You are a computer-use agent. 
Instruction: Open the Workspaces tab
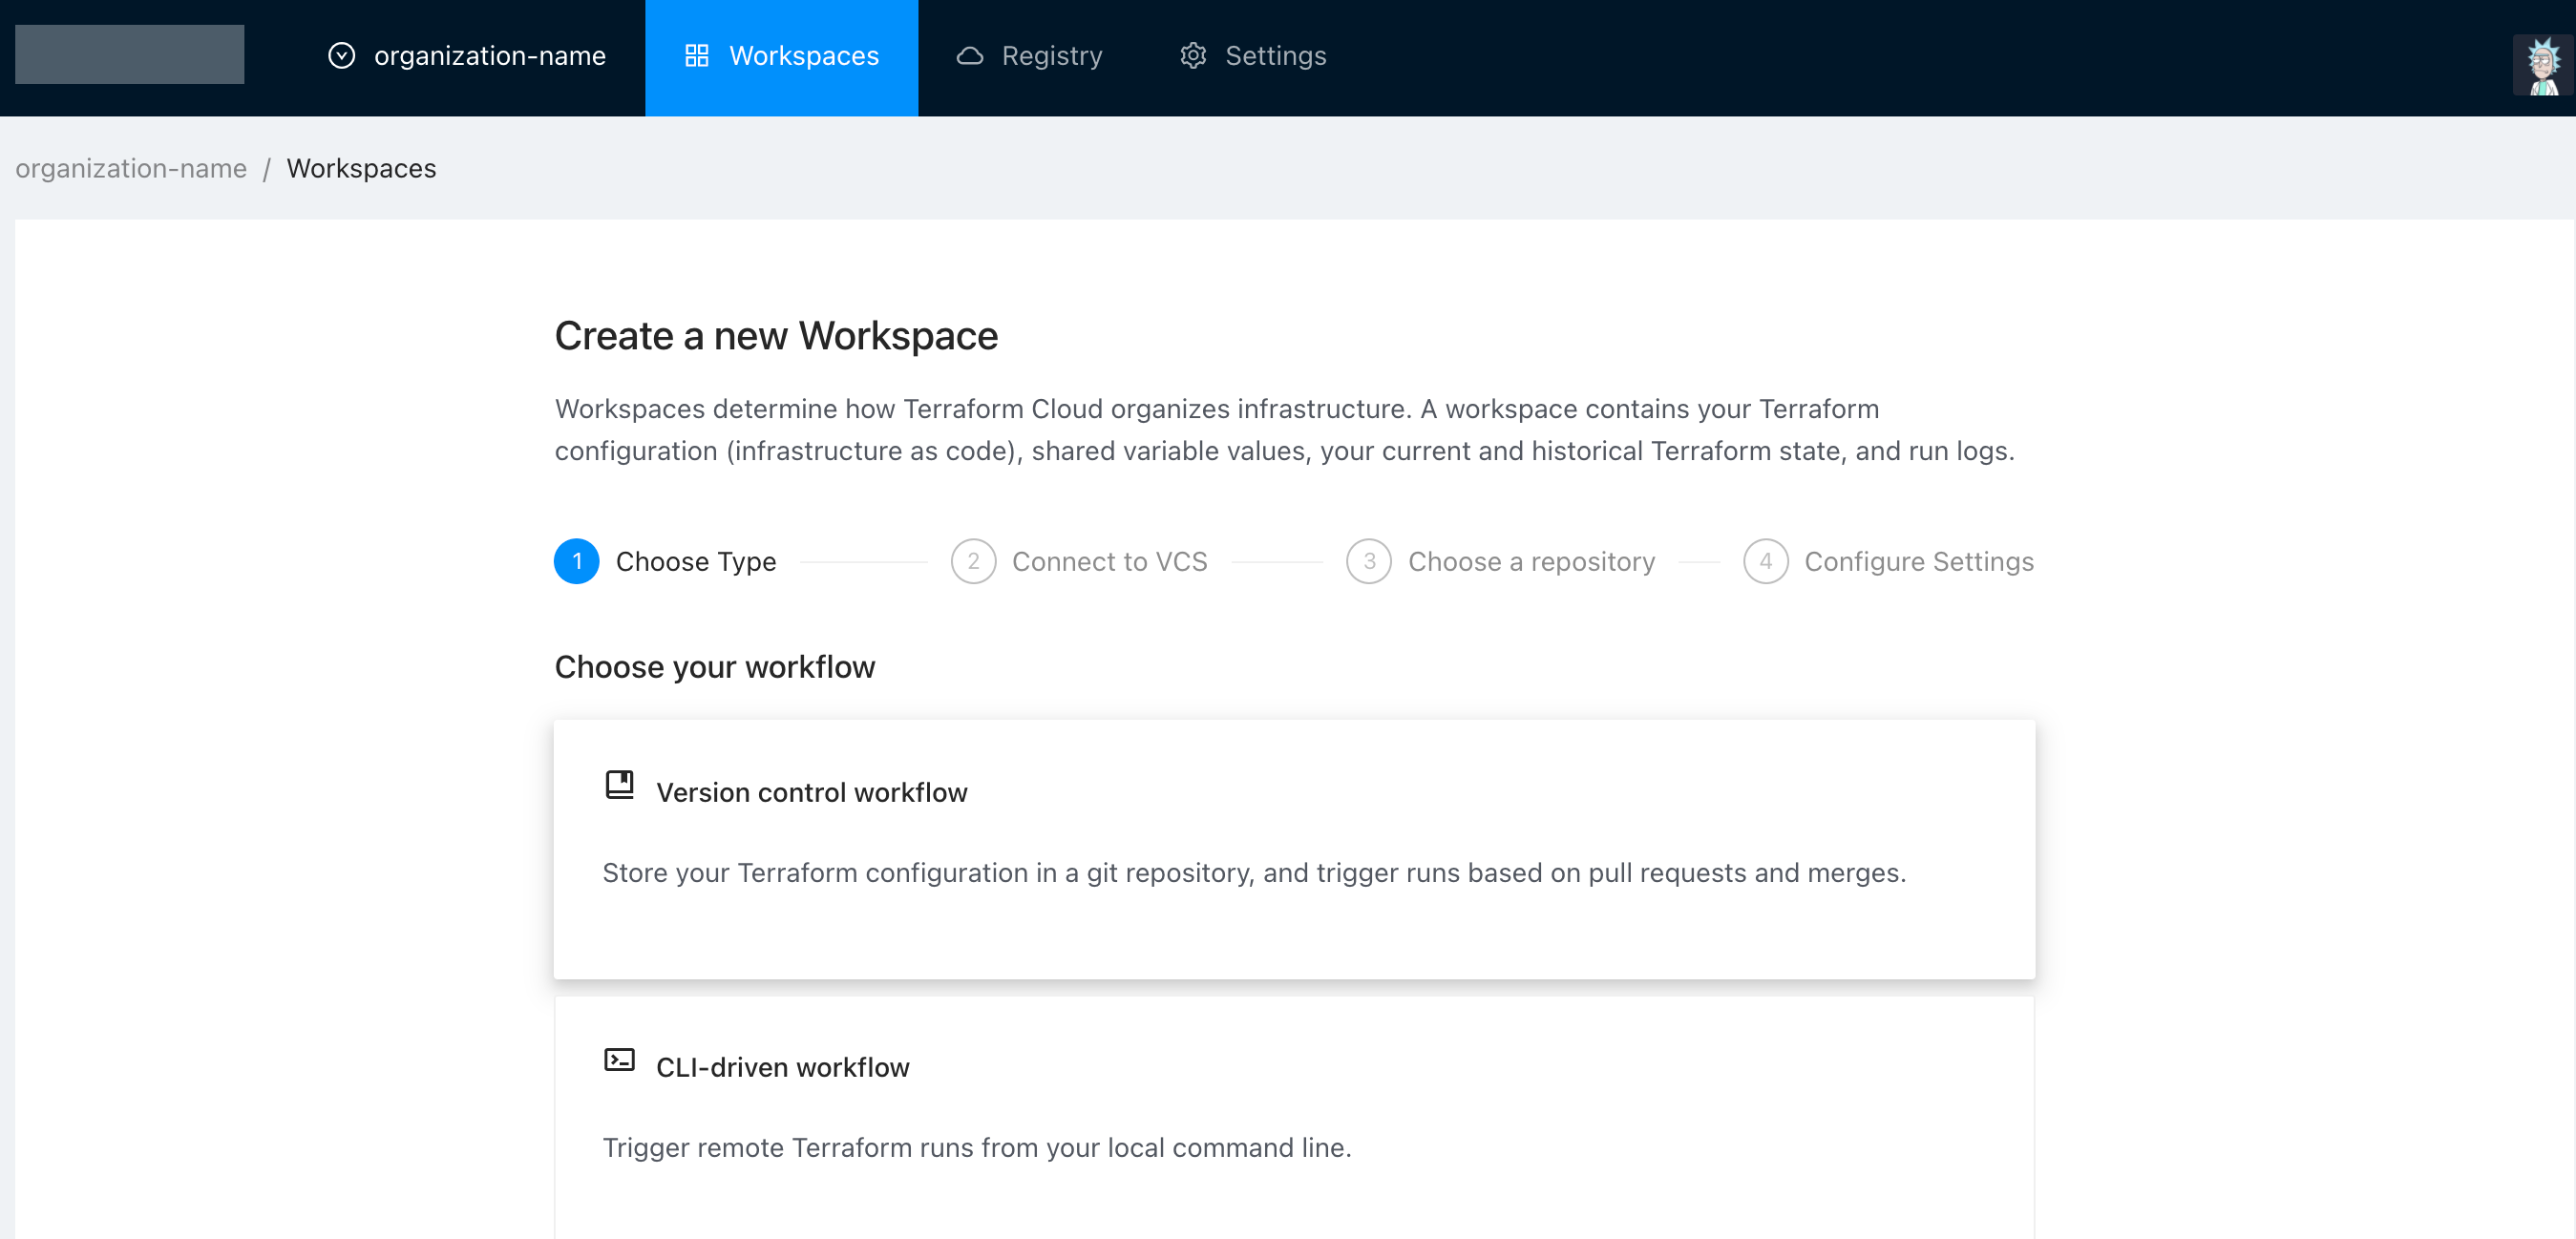click(x=781, y=57)
